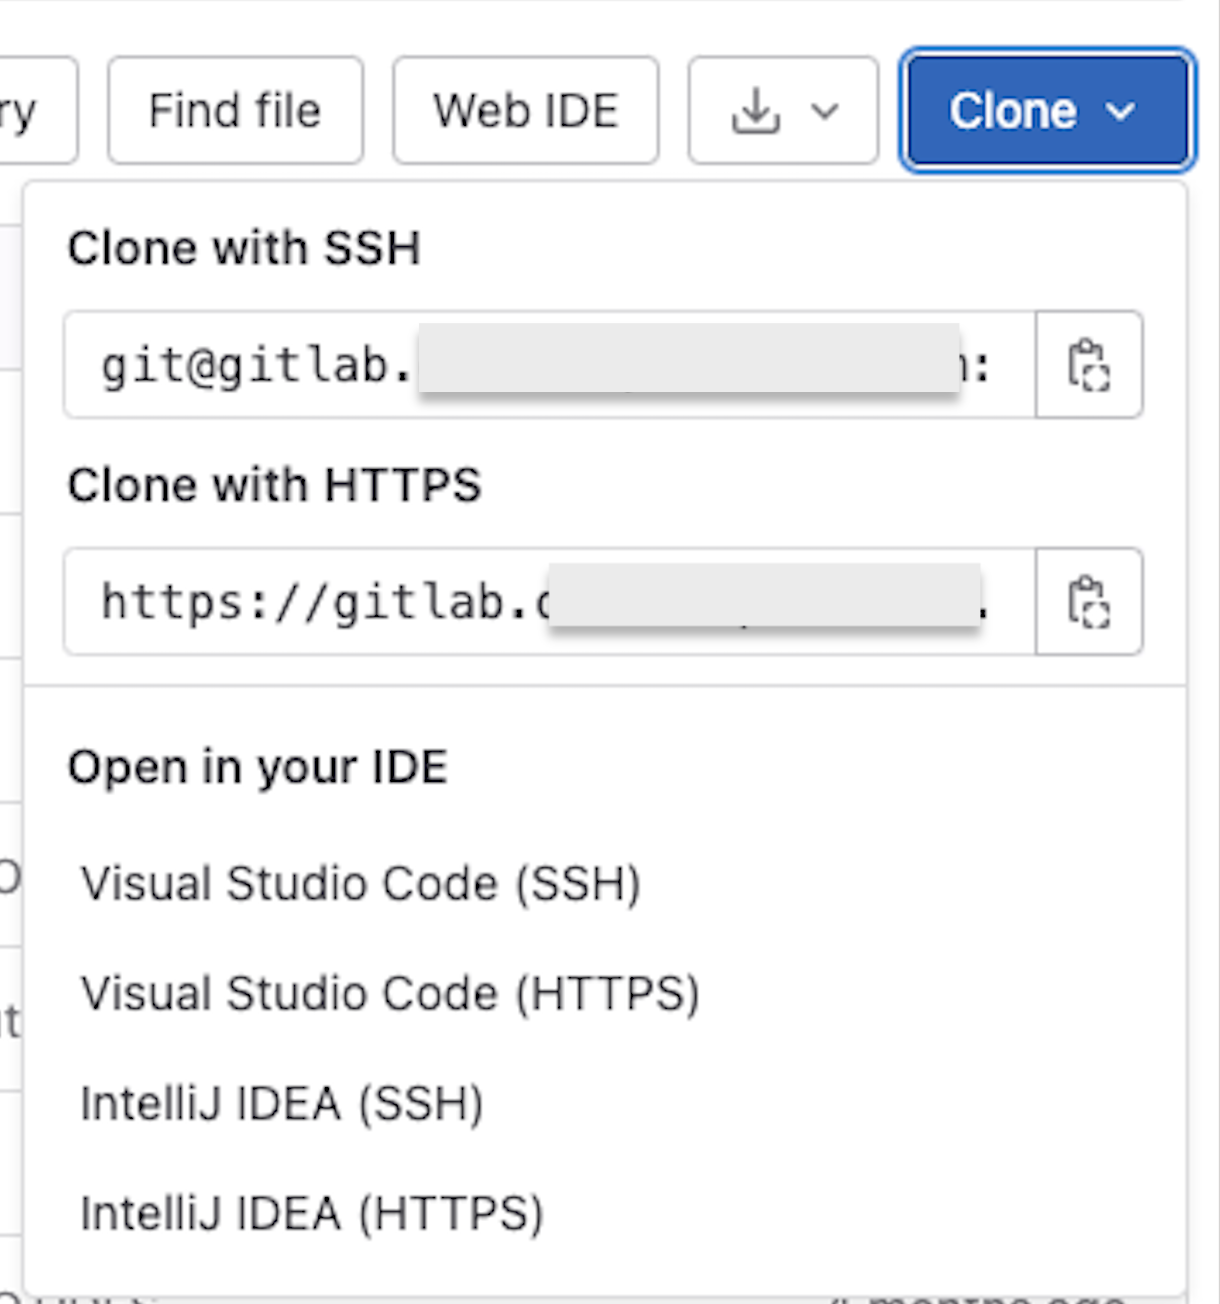
Task: Focus the git@gitlab SSH URL field
Action: coord(250,366)
